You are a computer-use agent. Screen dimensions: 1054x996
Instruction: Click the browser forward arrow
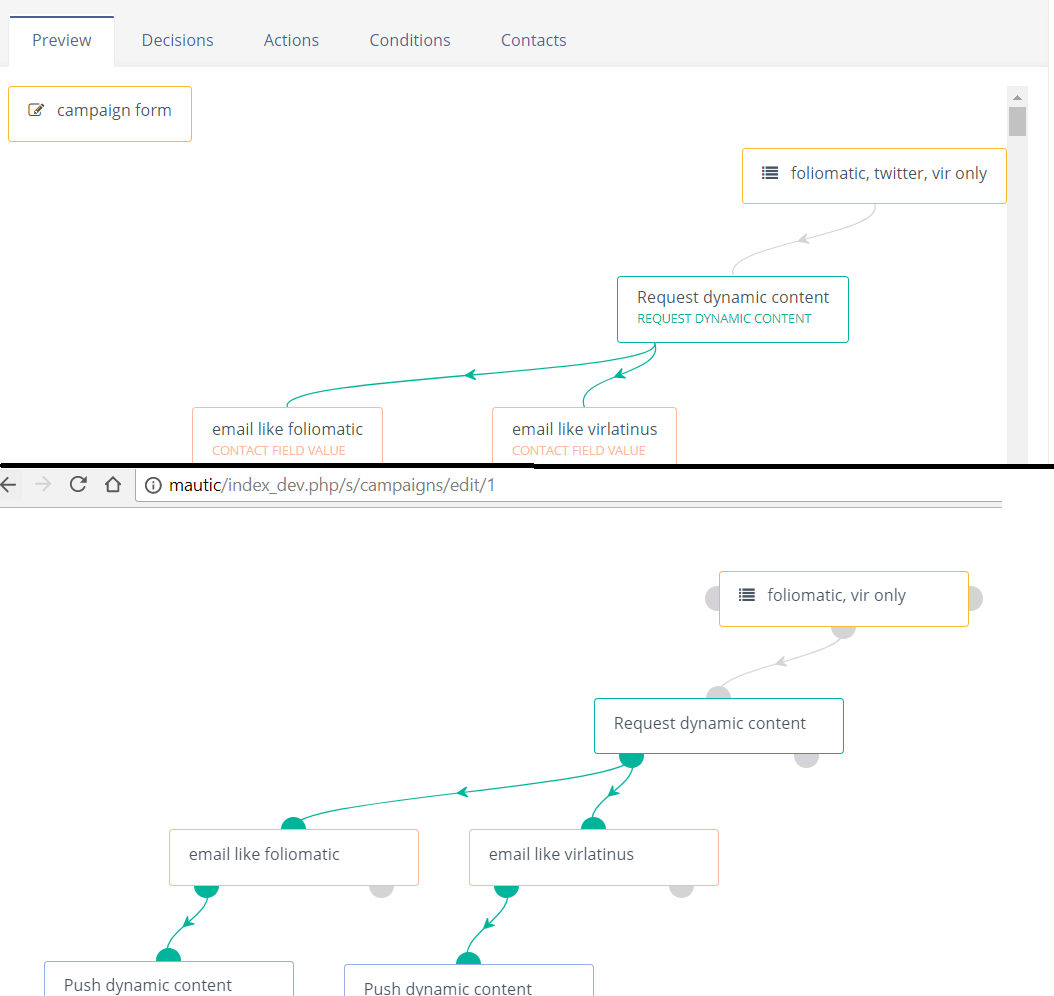tap(42, 484)
